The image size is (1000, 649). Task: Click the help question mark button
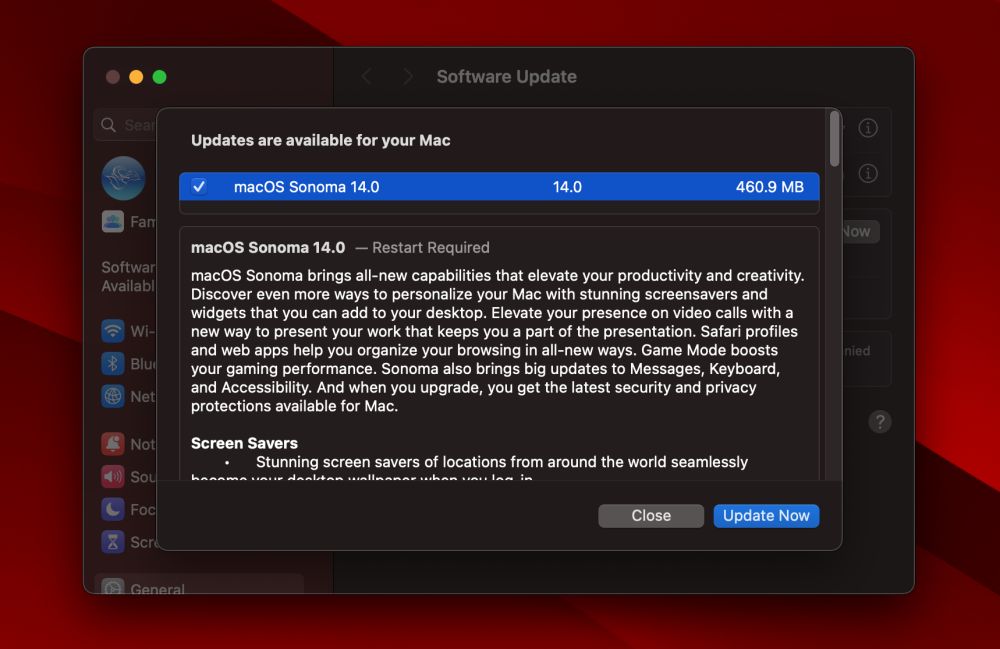[x=880, y=421]
